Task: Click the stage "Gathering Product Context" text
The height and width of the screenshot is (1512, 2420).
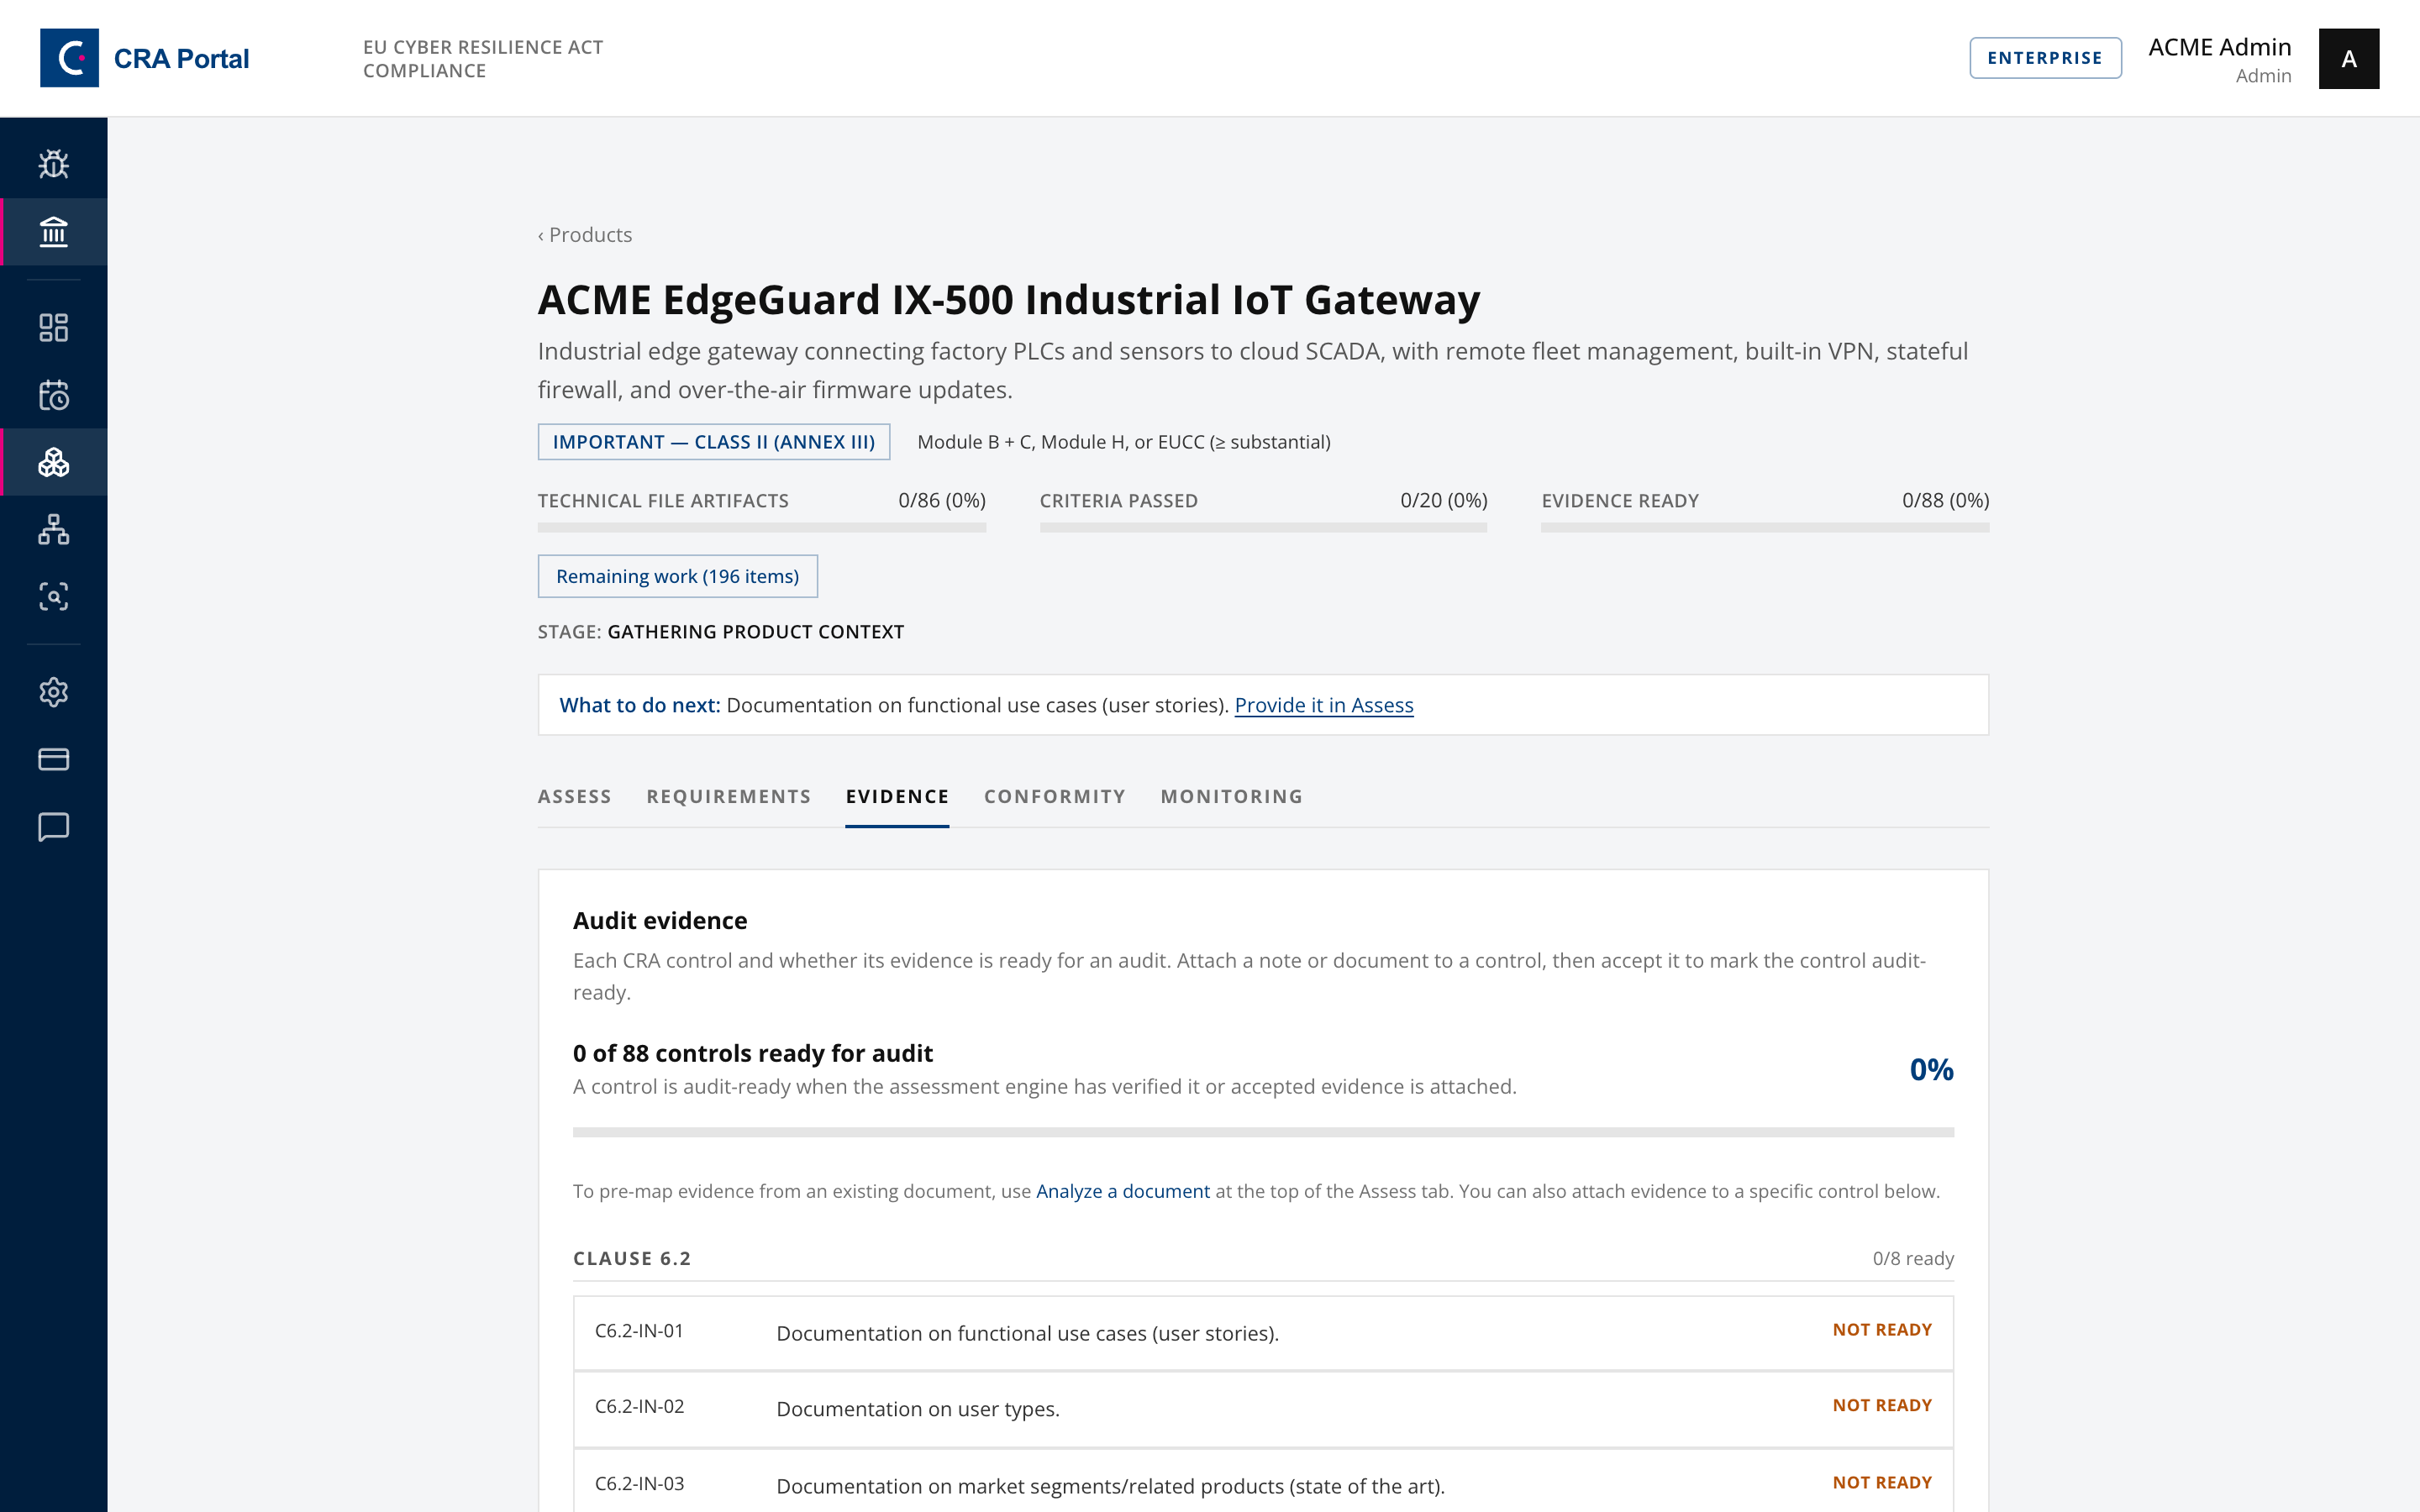Action: (x=755, y=632)
